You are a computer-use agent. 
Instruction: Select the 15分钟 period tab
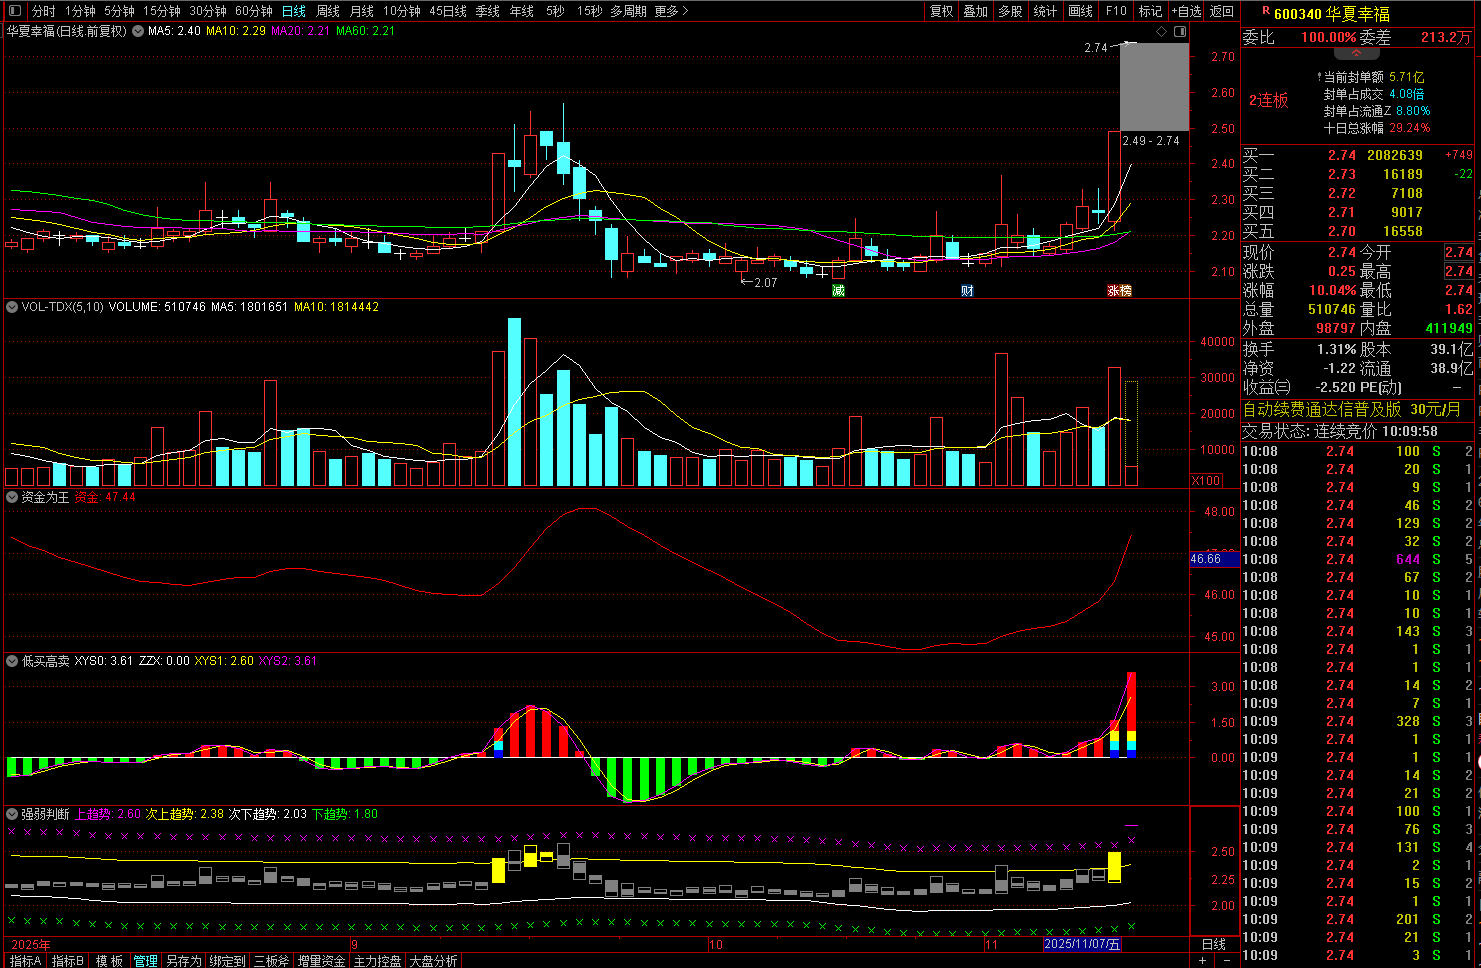(x=161, y=11)
